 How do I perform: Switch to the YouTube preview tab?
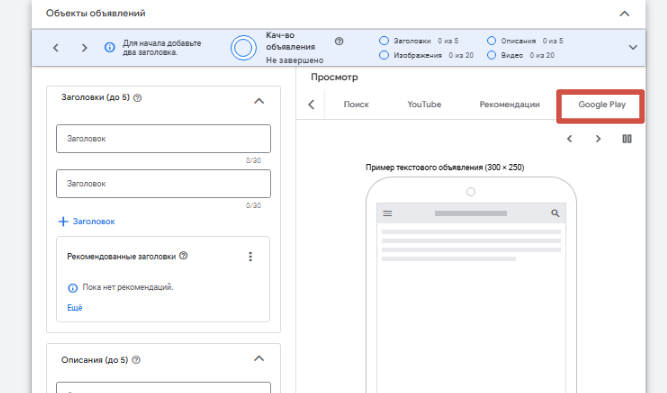coord(424,104)
